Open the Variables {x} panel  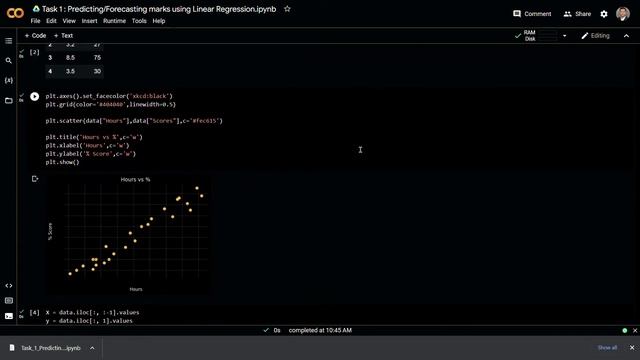point(9,80)
